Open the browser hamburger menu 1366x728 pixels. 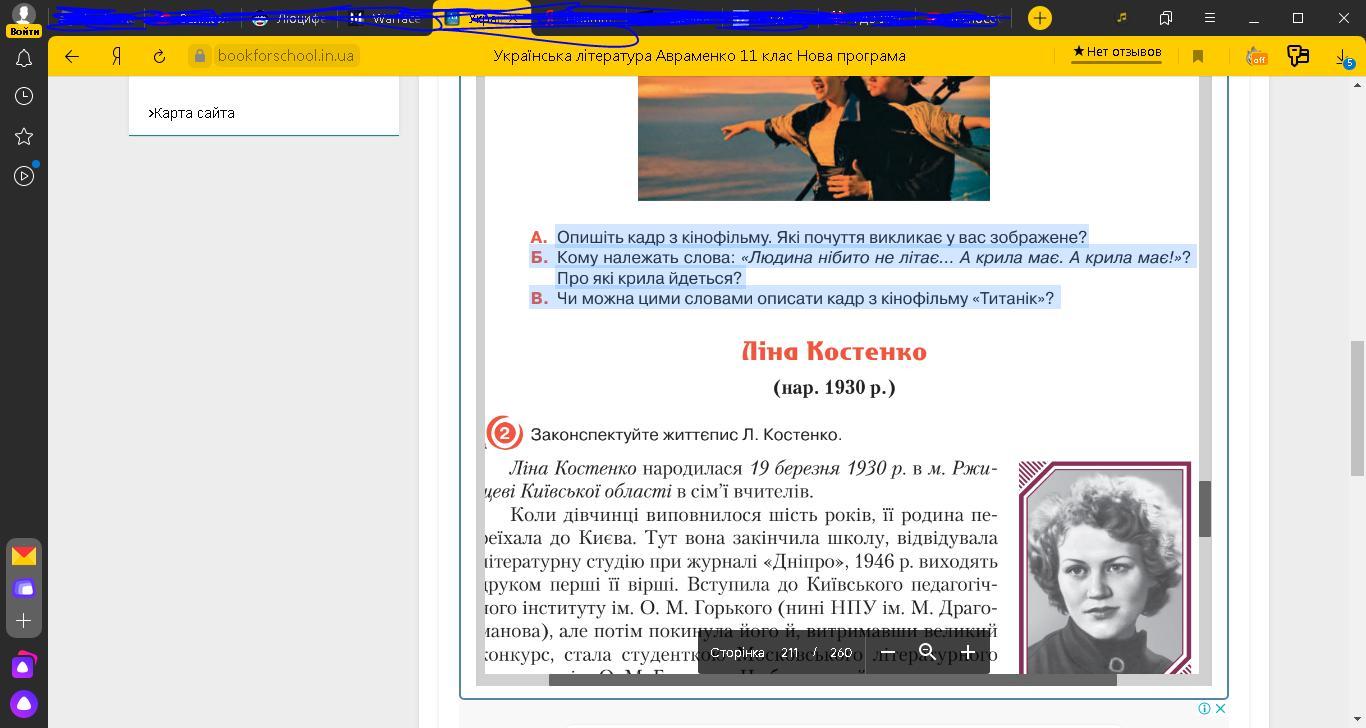tap(1209, 18)
